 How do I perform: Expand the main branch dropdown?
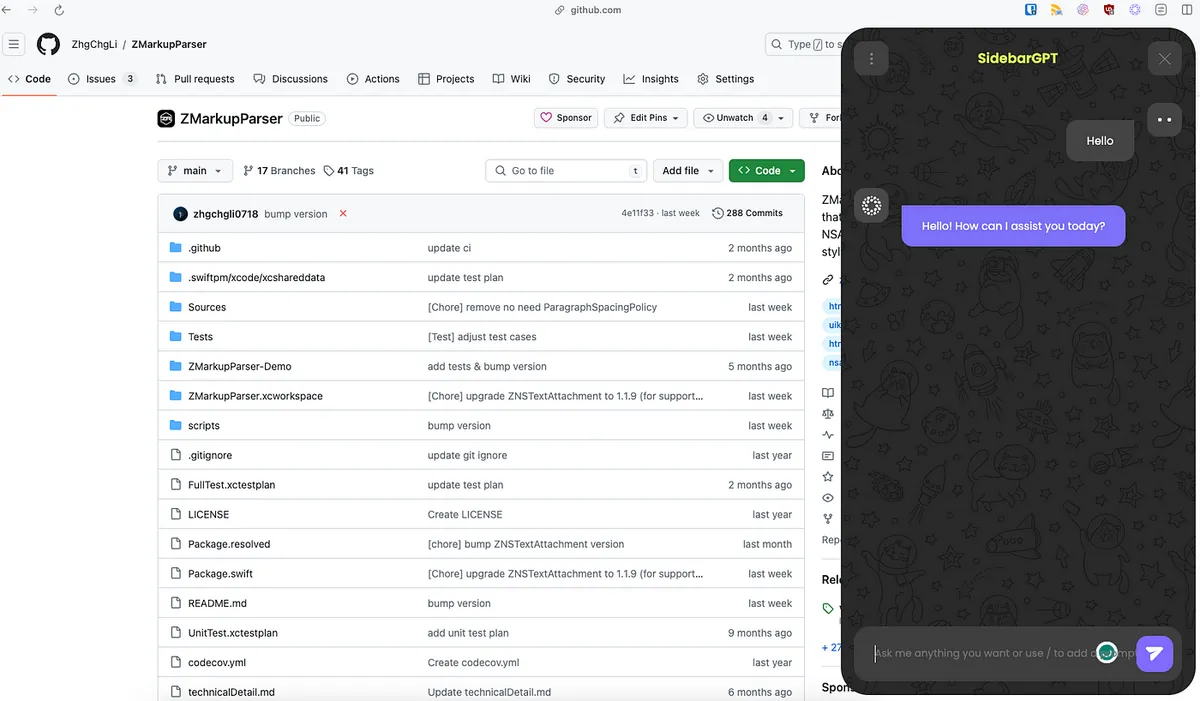click(195, 171)
